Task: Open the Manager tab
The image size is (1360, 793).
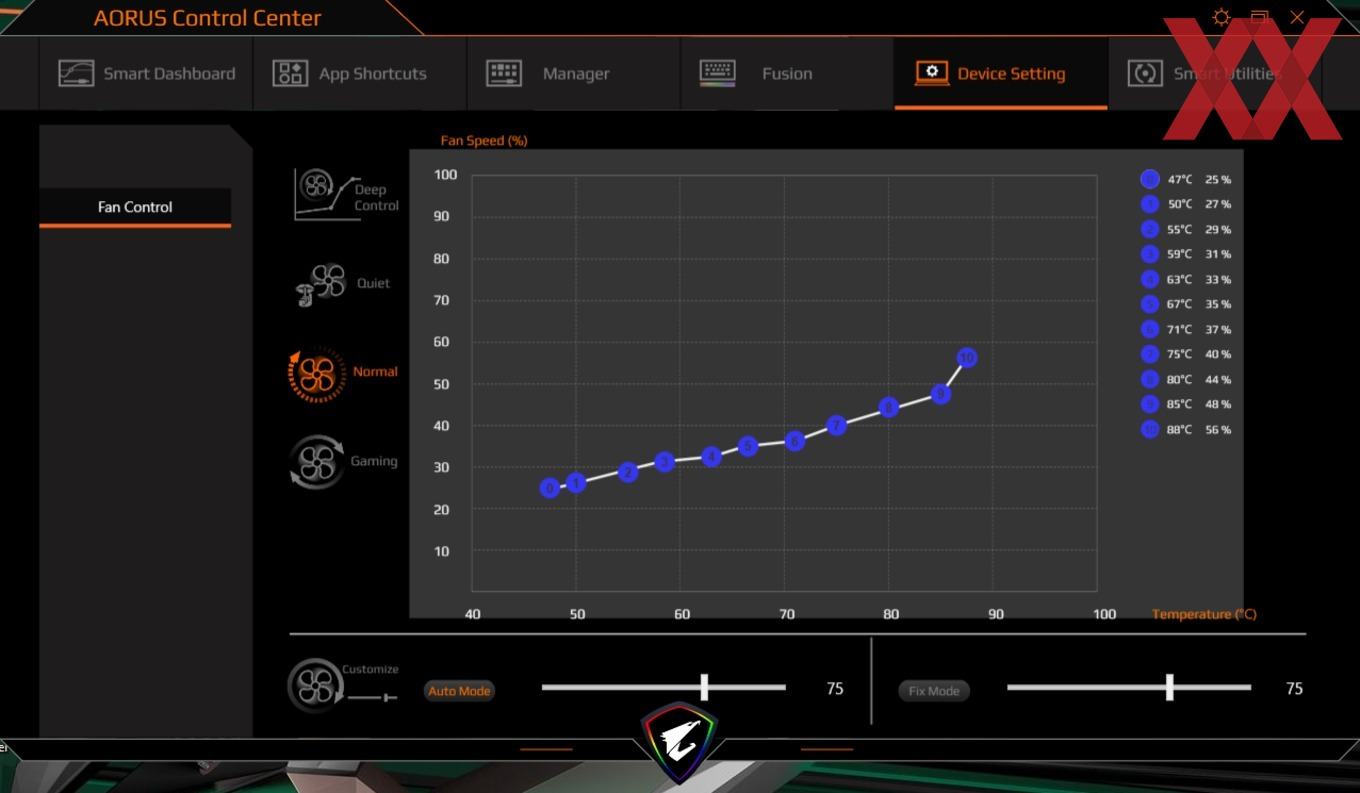Action: [x=573, y=73]
